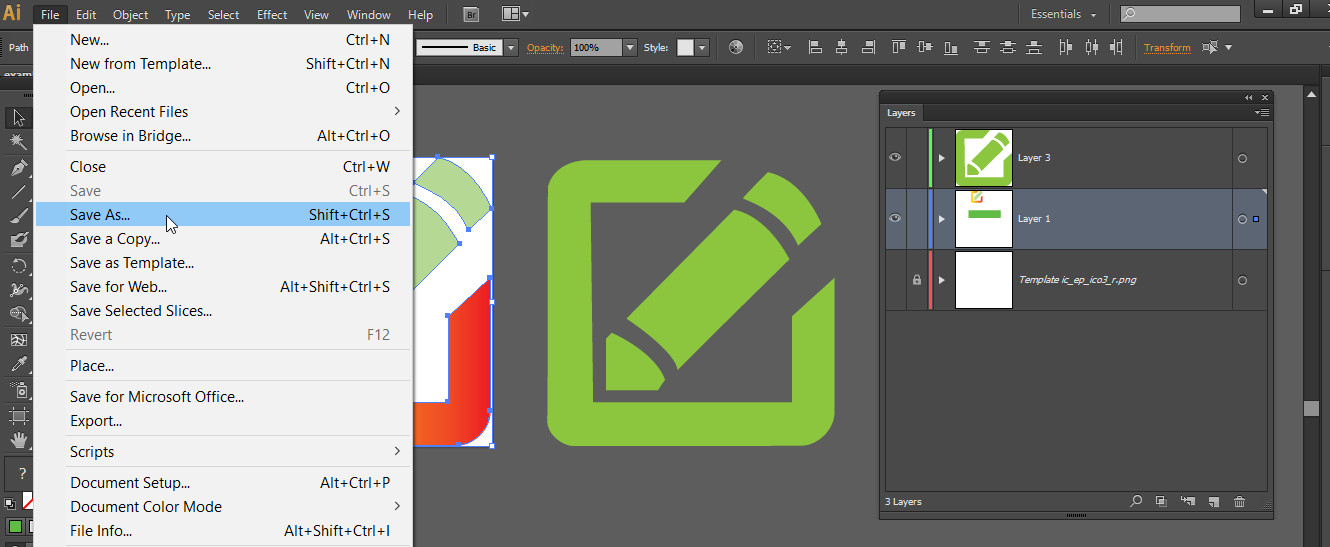Click Horizontal Align Center icon
Image resolution: width=1330 pixels, height=547 pixels.
[x=841, y=47]
